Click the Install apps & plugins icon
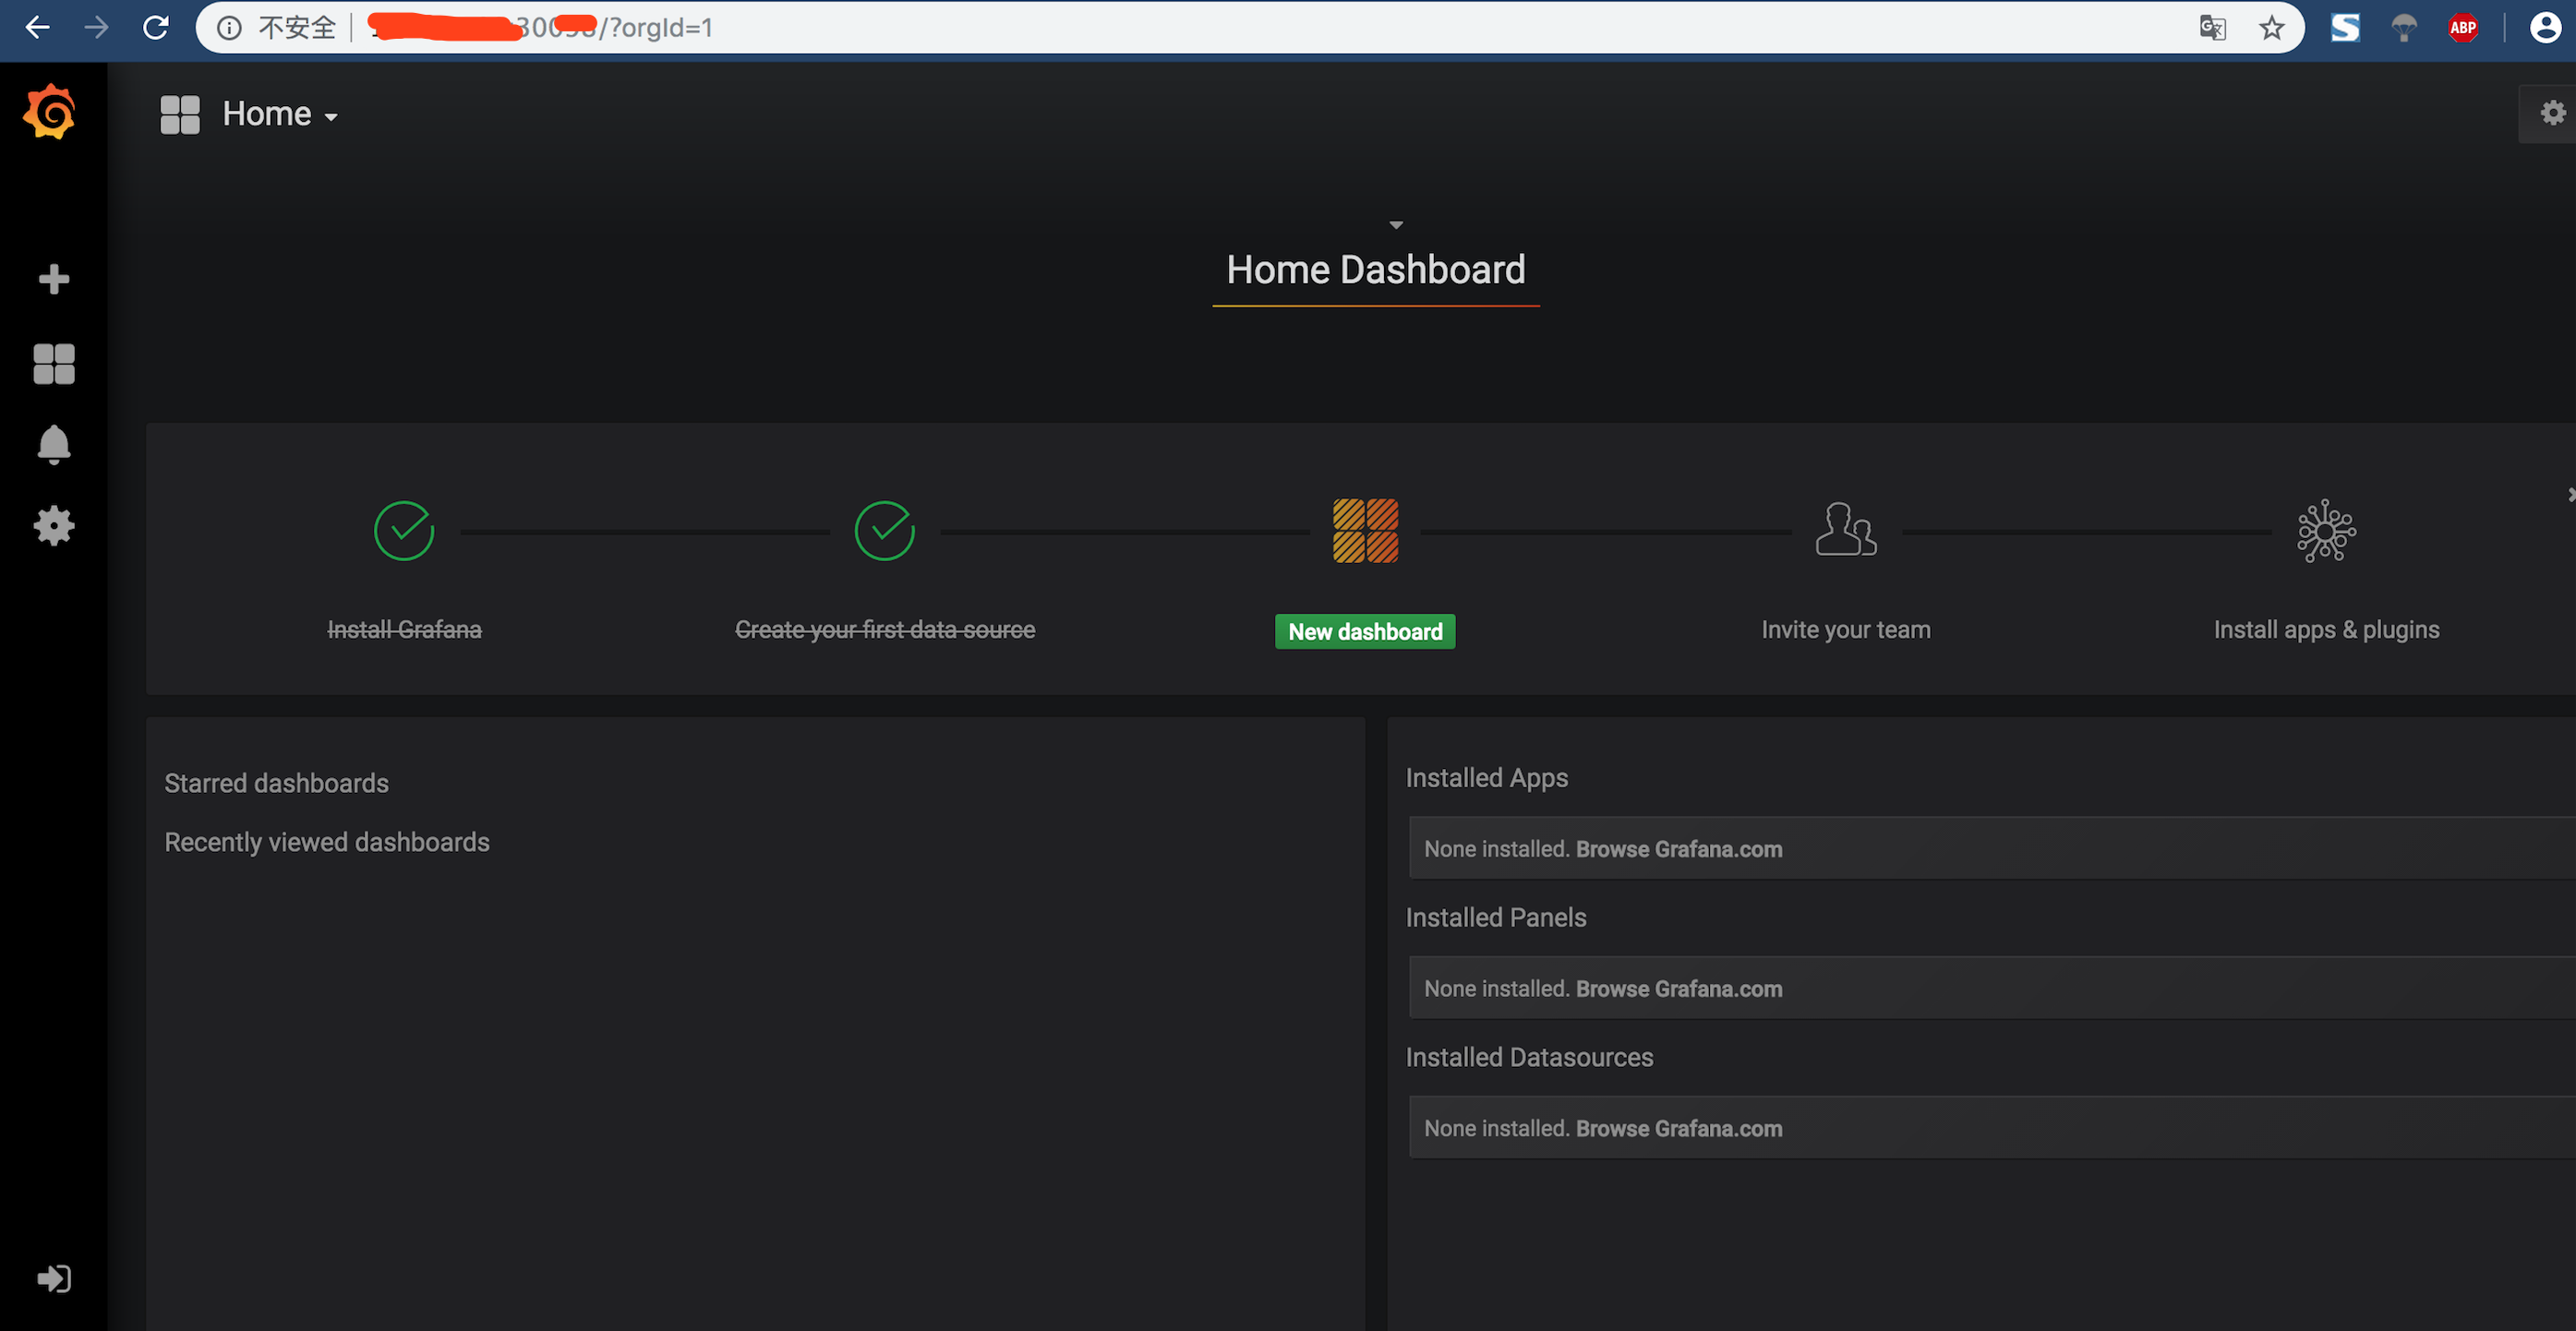Viewport: 2576px width, 1331px height. pyautogui.click(x=2327, y=531)
